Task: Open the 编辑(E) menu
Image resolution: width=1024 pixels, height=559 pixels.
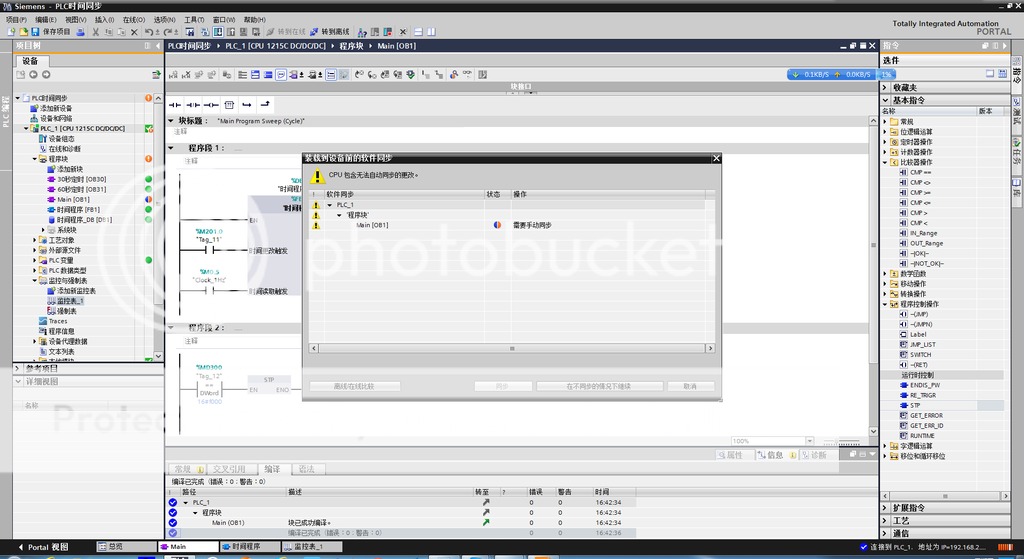Action: point(46,19)
